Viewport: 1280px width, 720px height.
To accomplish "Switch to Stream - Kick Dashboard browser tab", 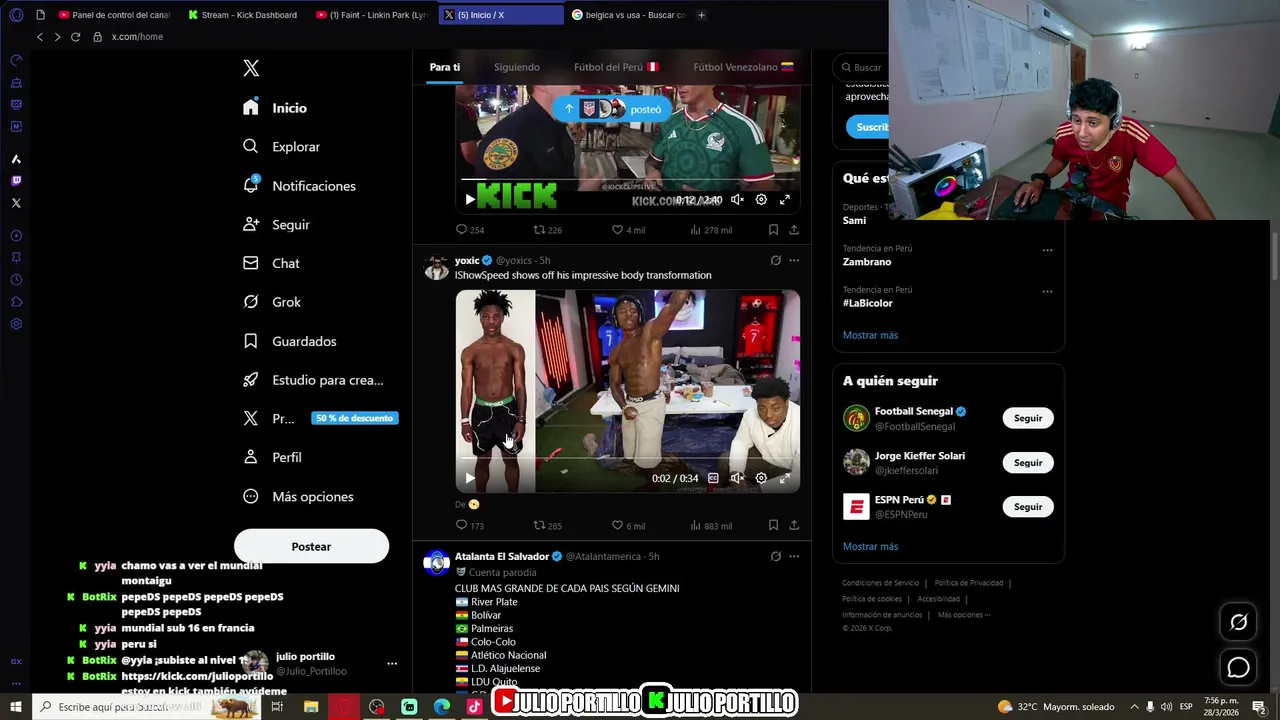I will 241,15.
